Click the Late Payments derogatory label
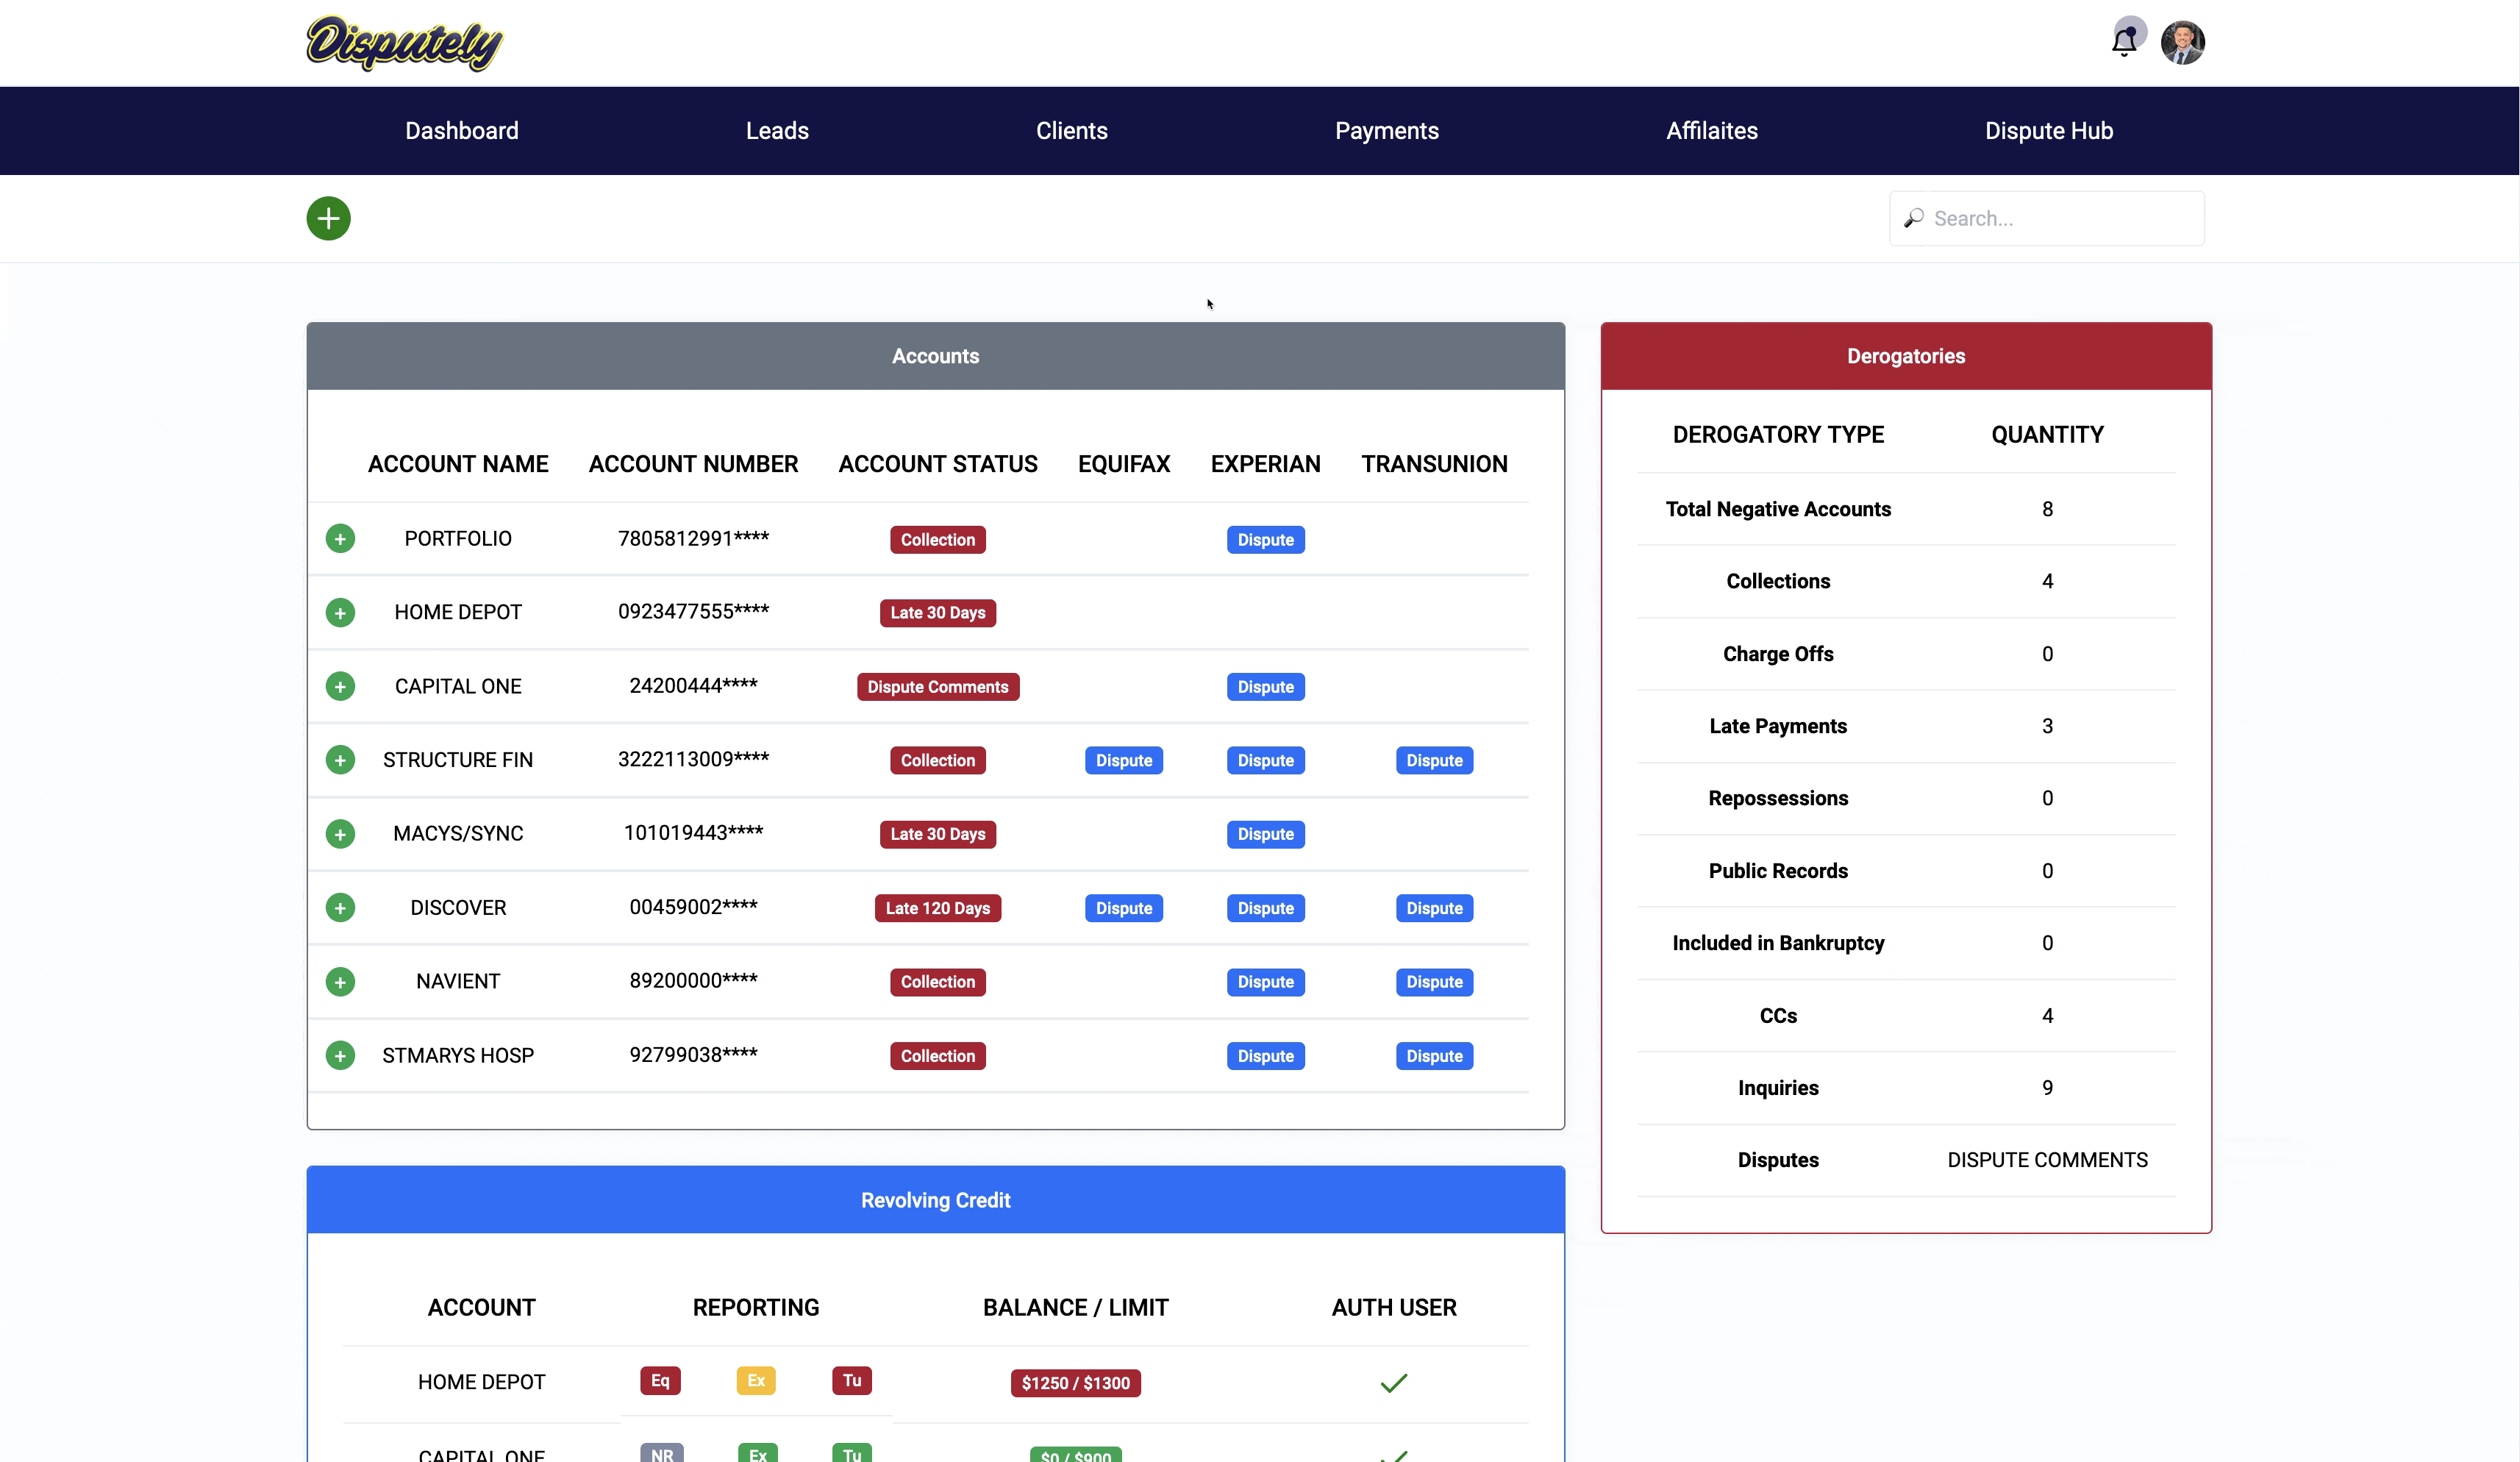 coord(1777,726)
